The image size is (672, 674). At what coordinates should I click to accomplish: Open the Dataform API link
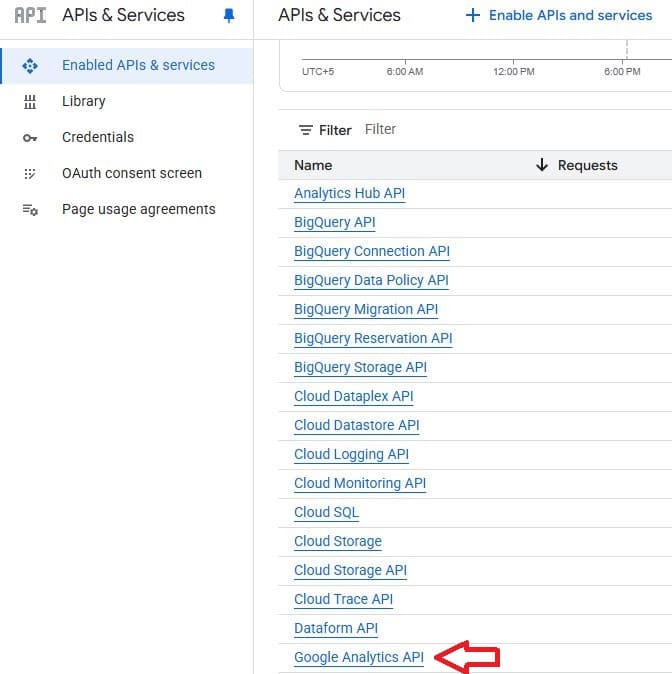336,628
